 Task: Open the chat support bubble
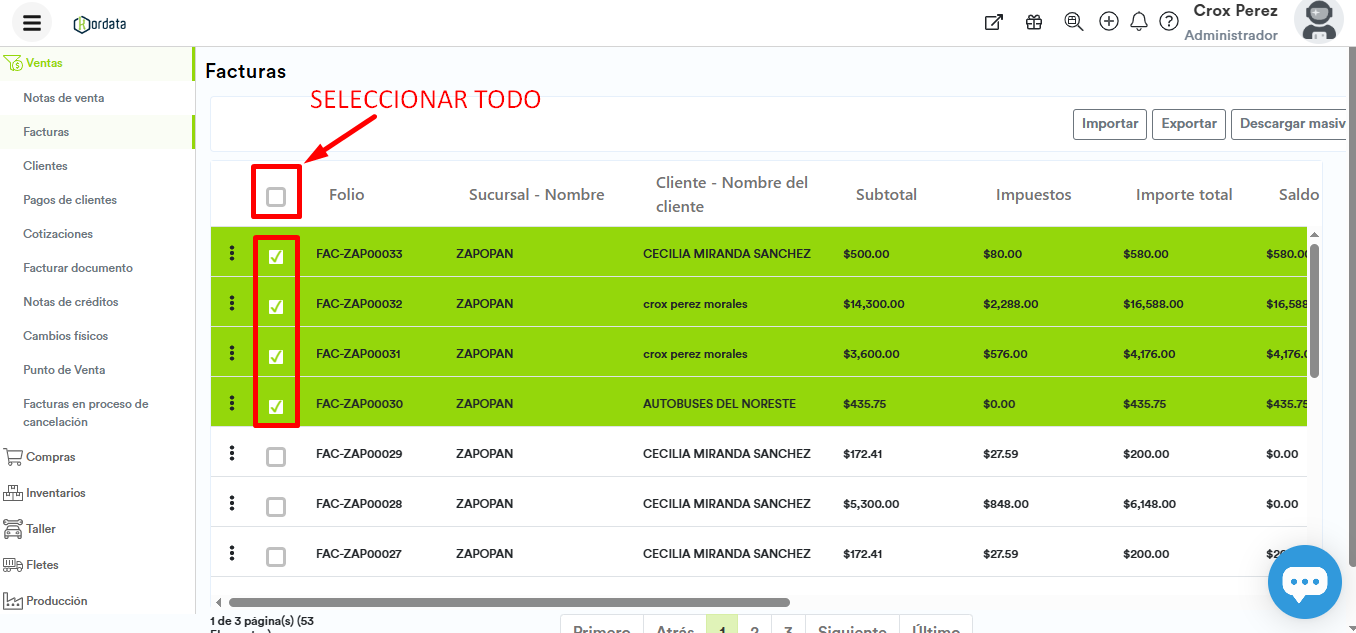(1304, 582)
